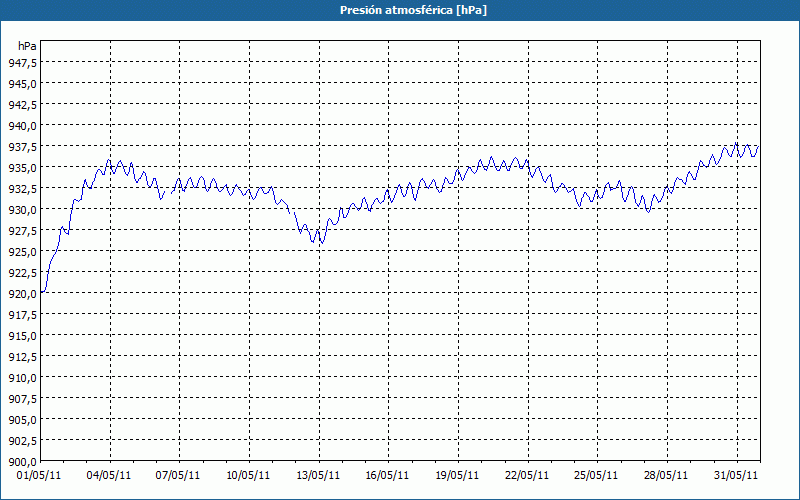Click the 04/05/11 date label
Image resolution: width=800 pixels, height=500 pixels.
[109, 476]
